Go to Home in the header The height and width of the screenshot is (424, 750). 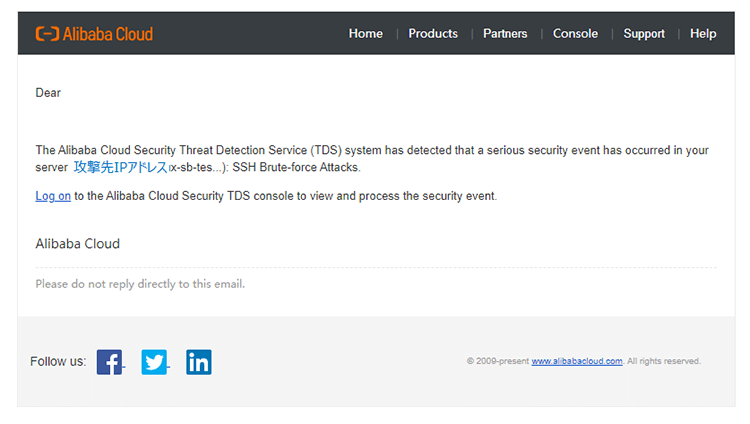[x=365, y=34]
